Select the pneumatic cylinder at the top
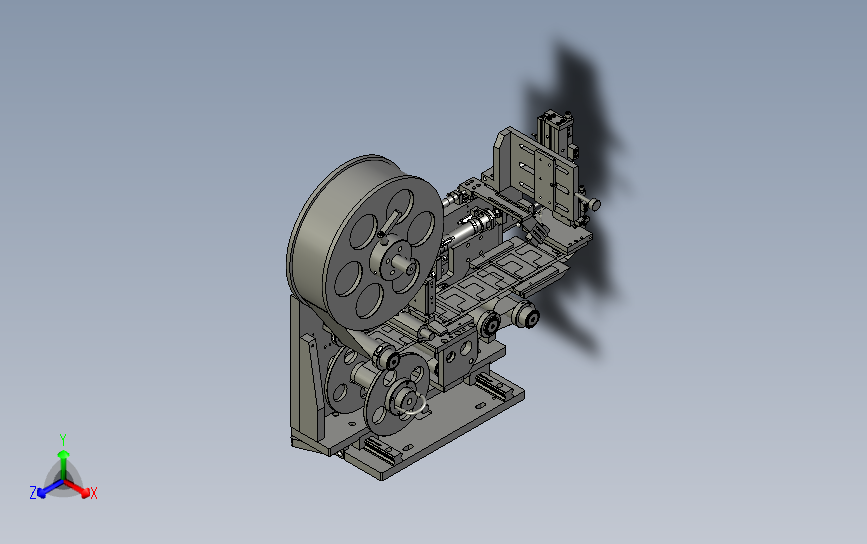Viewport: 867px width, 544px height. pyautogui.click(x=557, y=133)
